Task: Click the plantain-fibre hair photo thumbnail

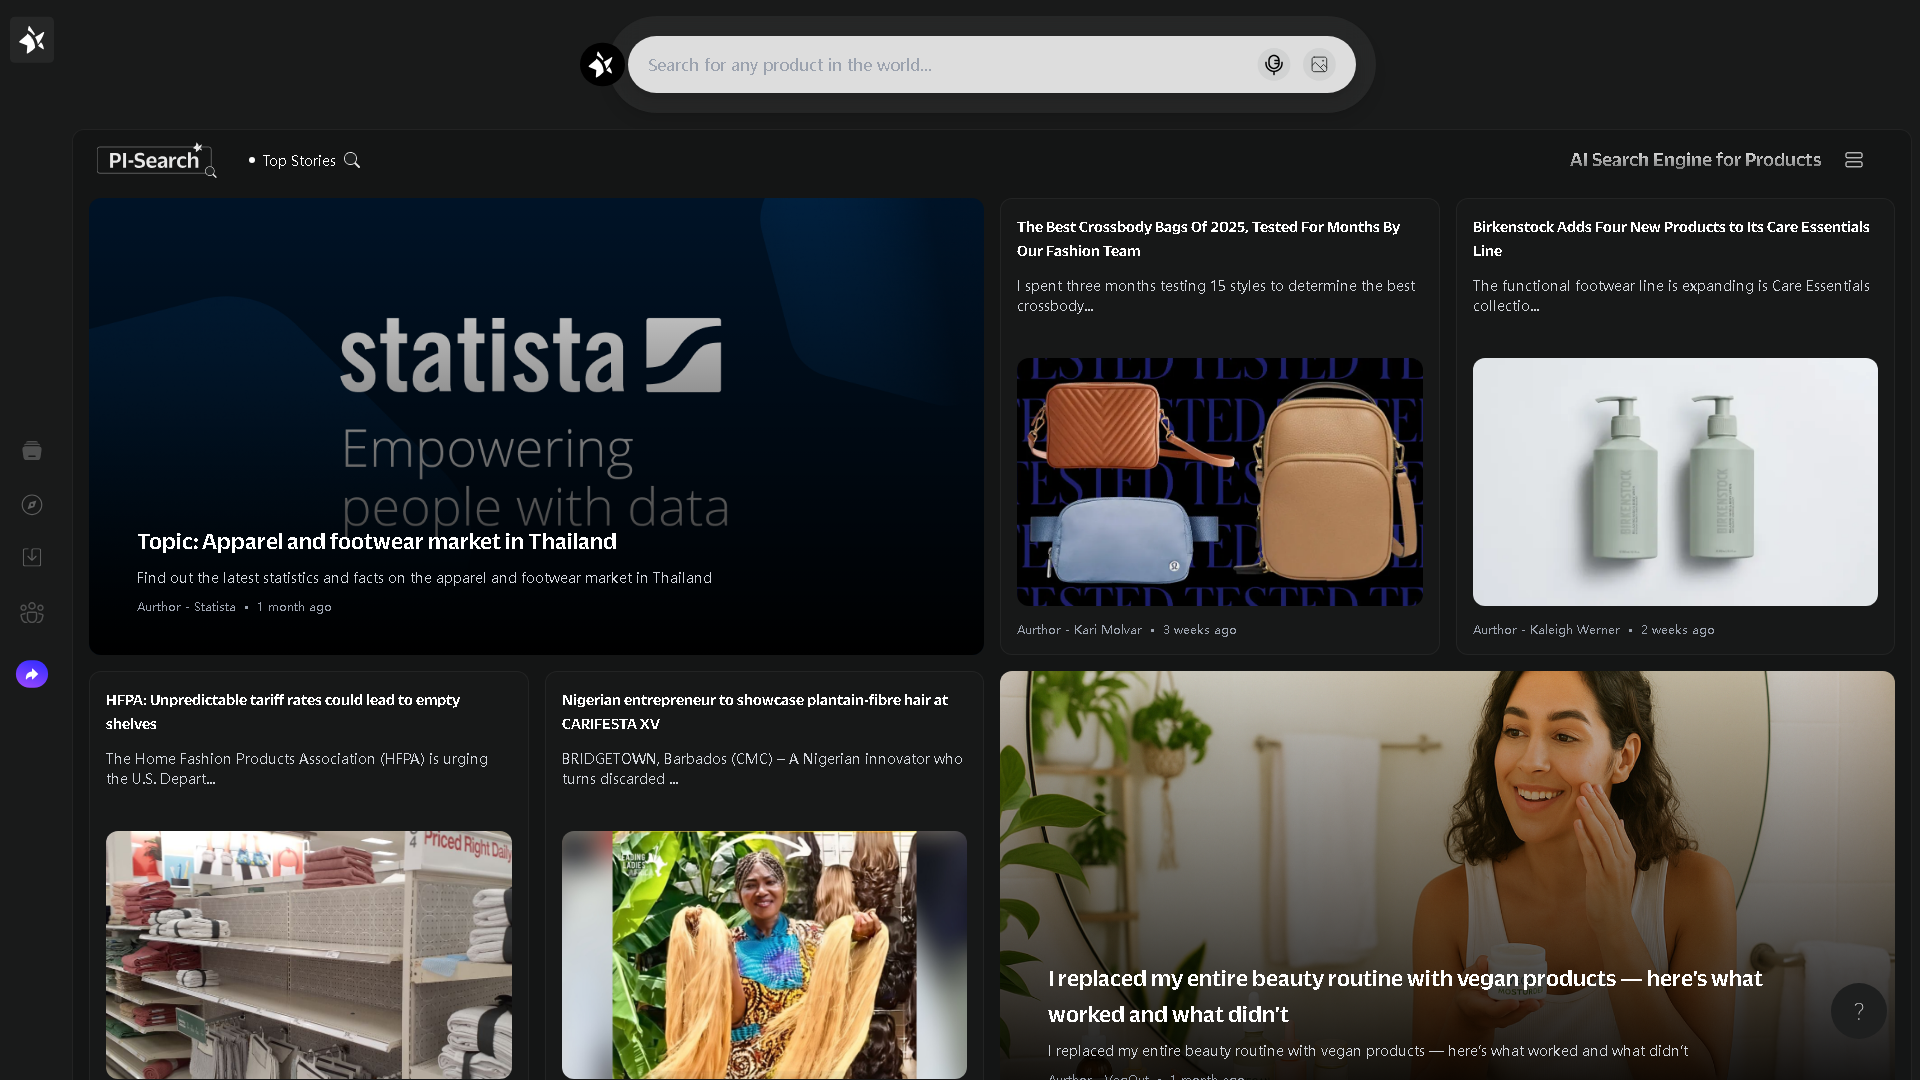Action: [764, 955]
